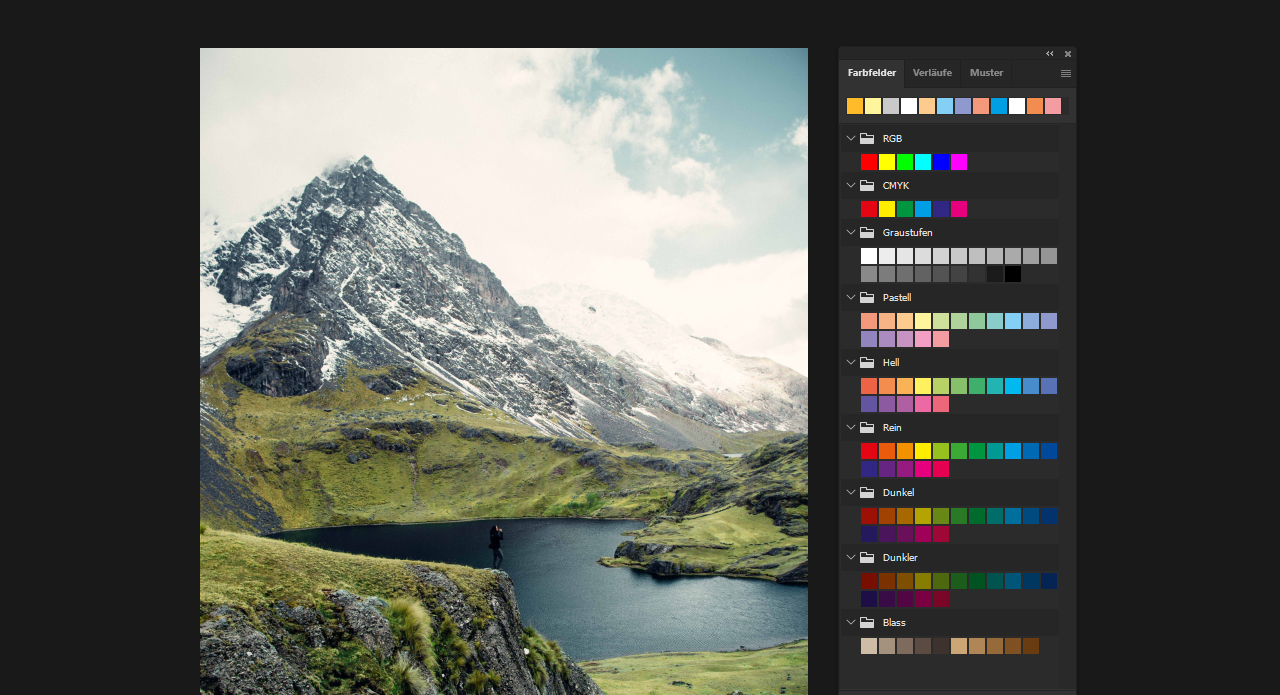Image resolution: width=1280 pixels, height=695 pixels.
Task: Collapse the RGB swatch group
Action: coord(851,139)
